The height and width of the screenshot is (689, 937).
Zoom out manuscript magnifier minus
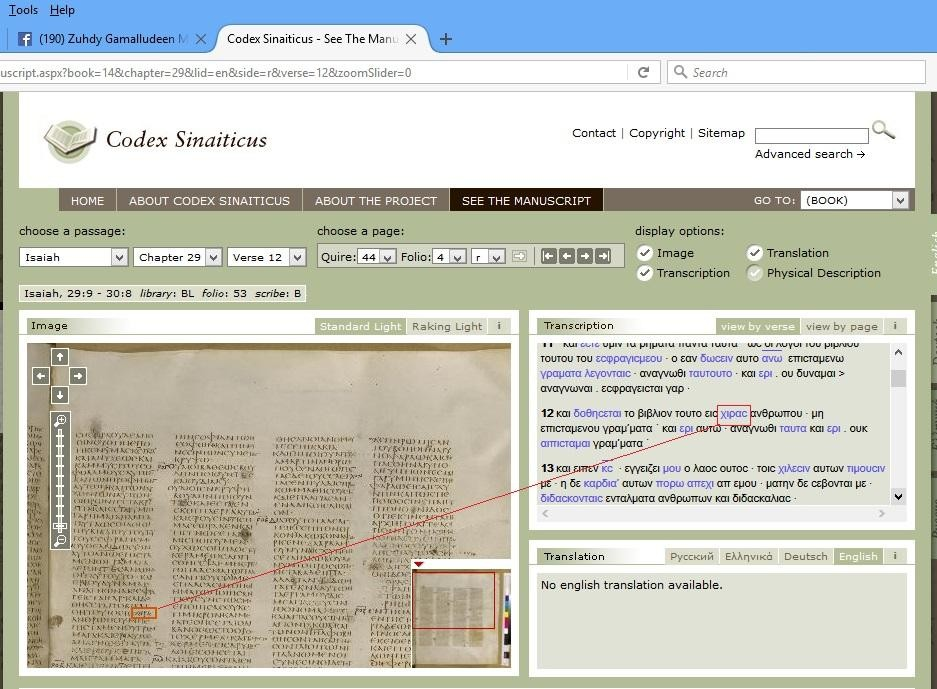(x=60, y=541)
